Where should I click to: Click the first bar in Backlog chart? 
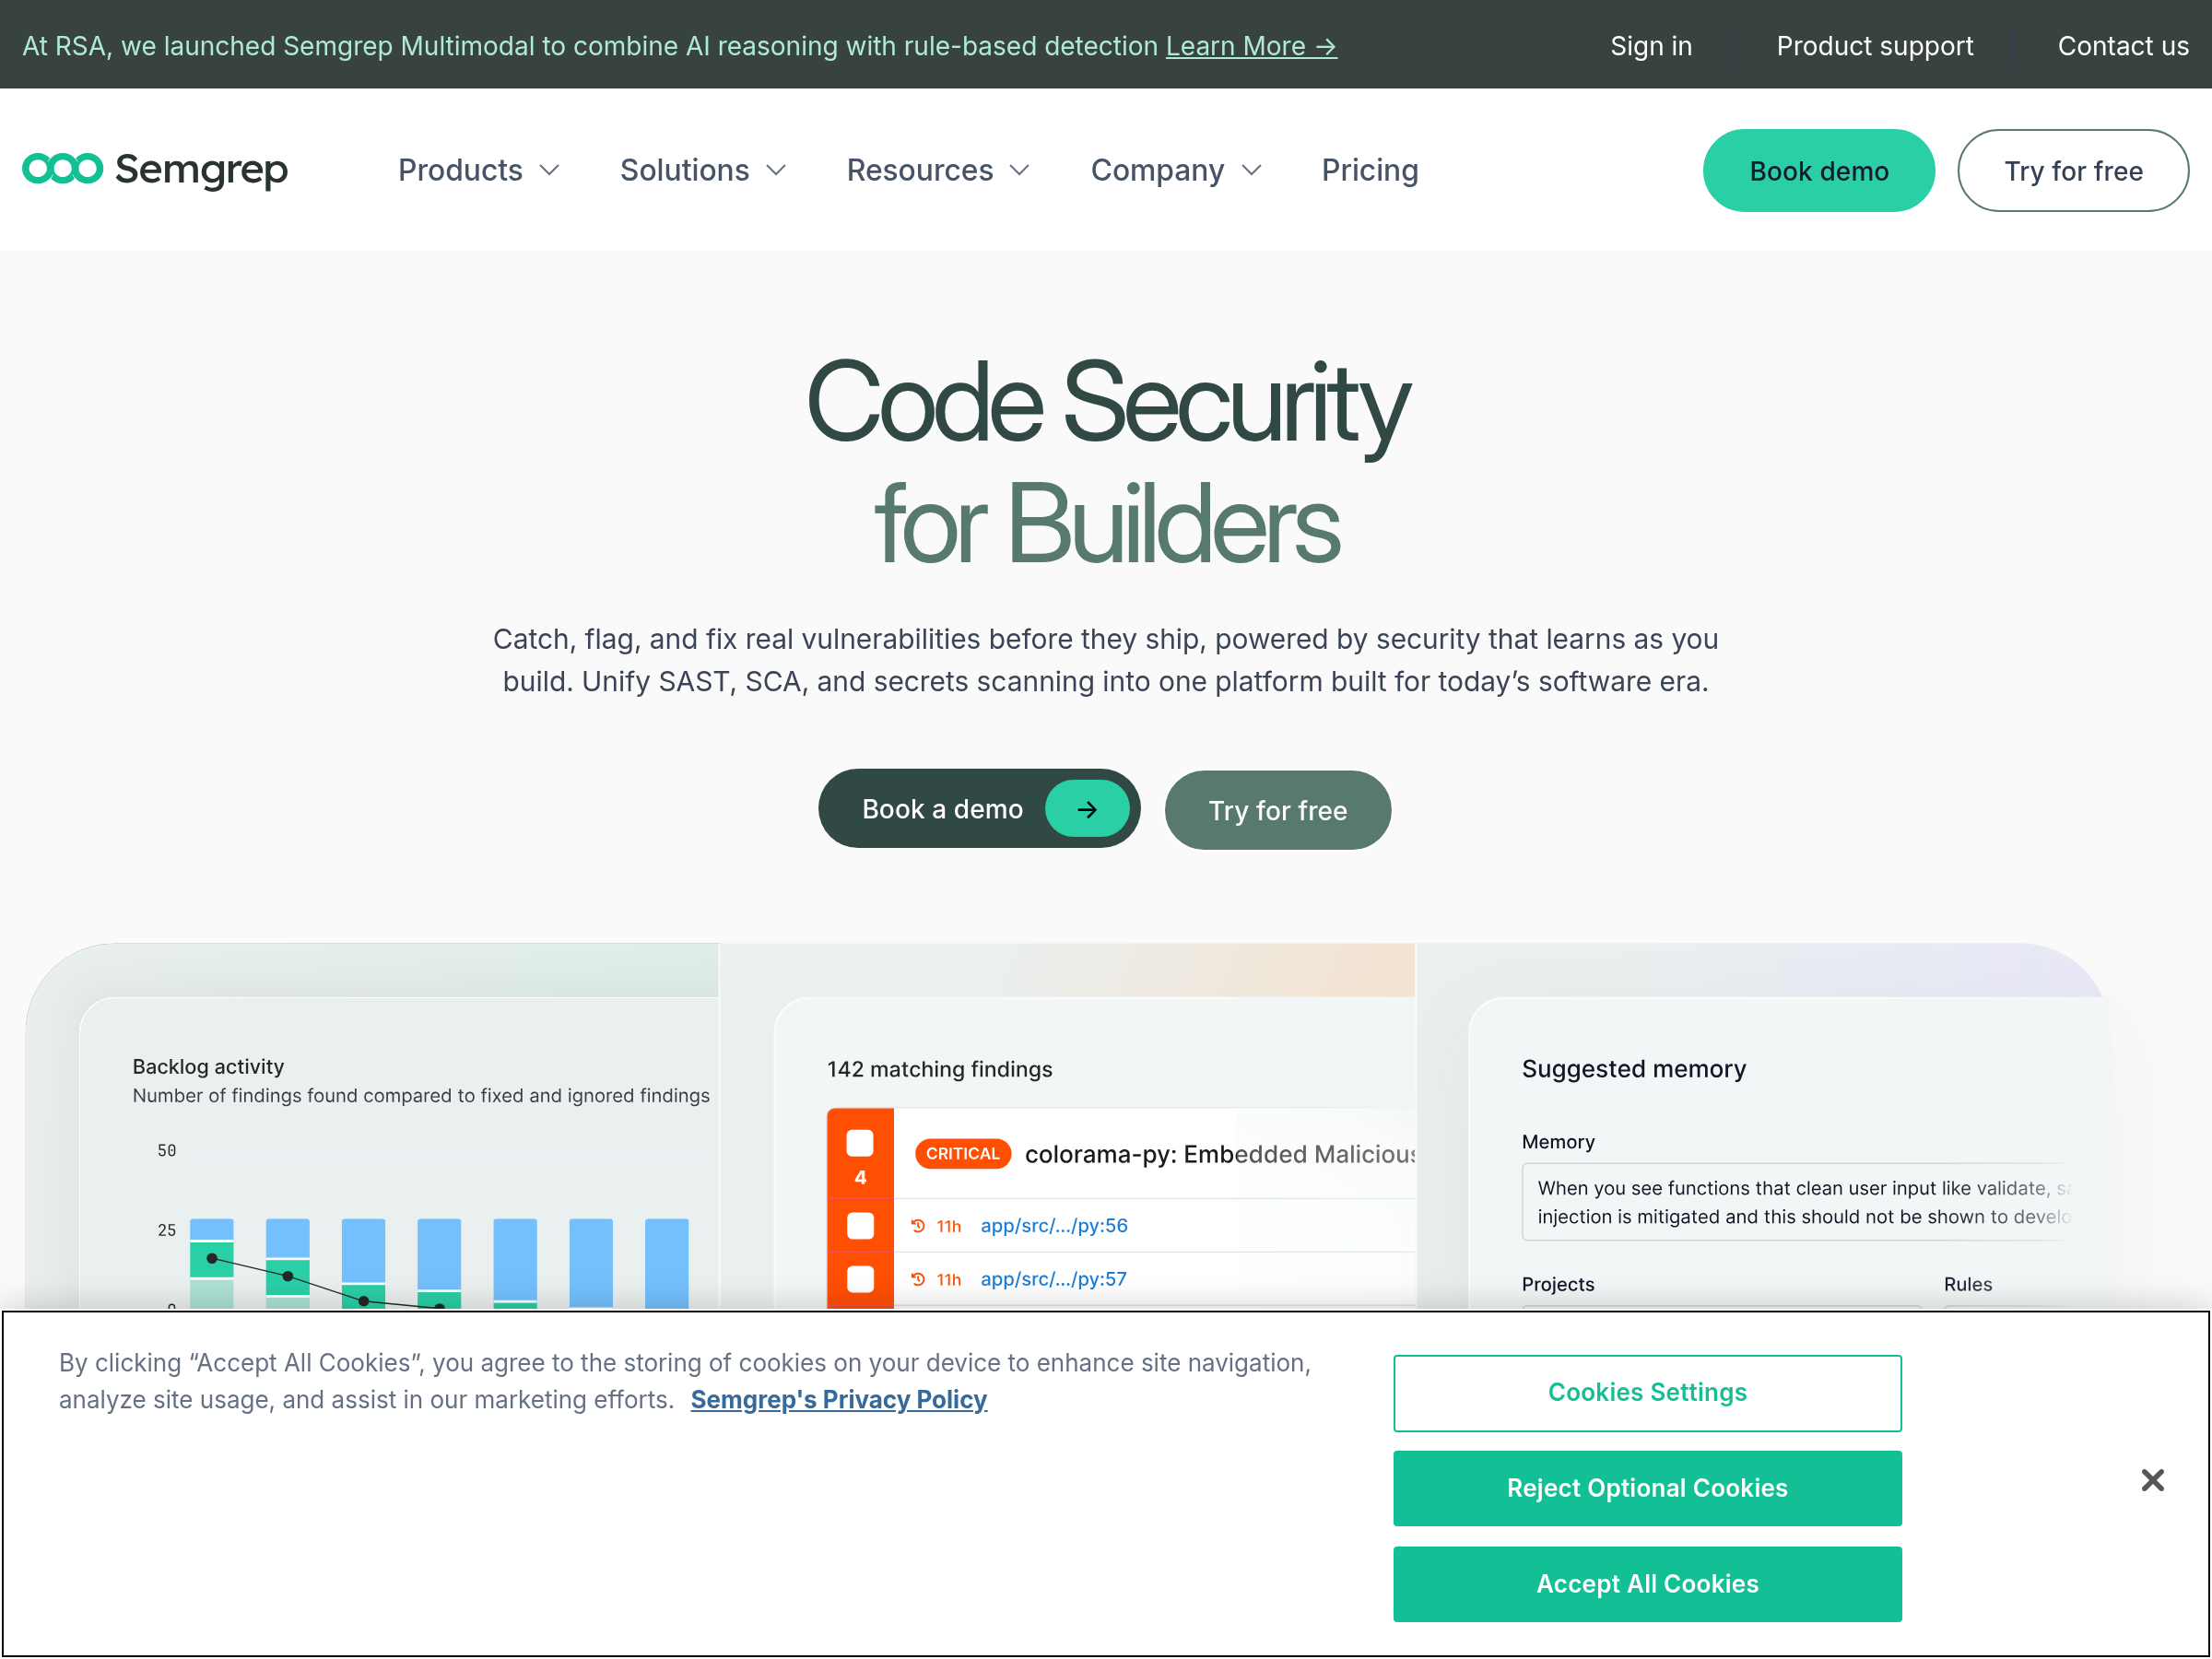point(211,1263)
